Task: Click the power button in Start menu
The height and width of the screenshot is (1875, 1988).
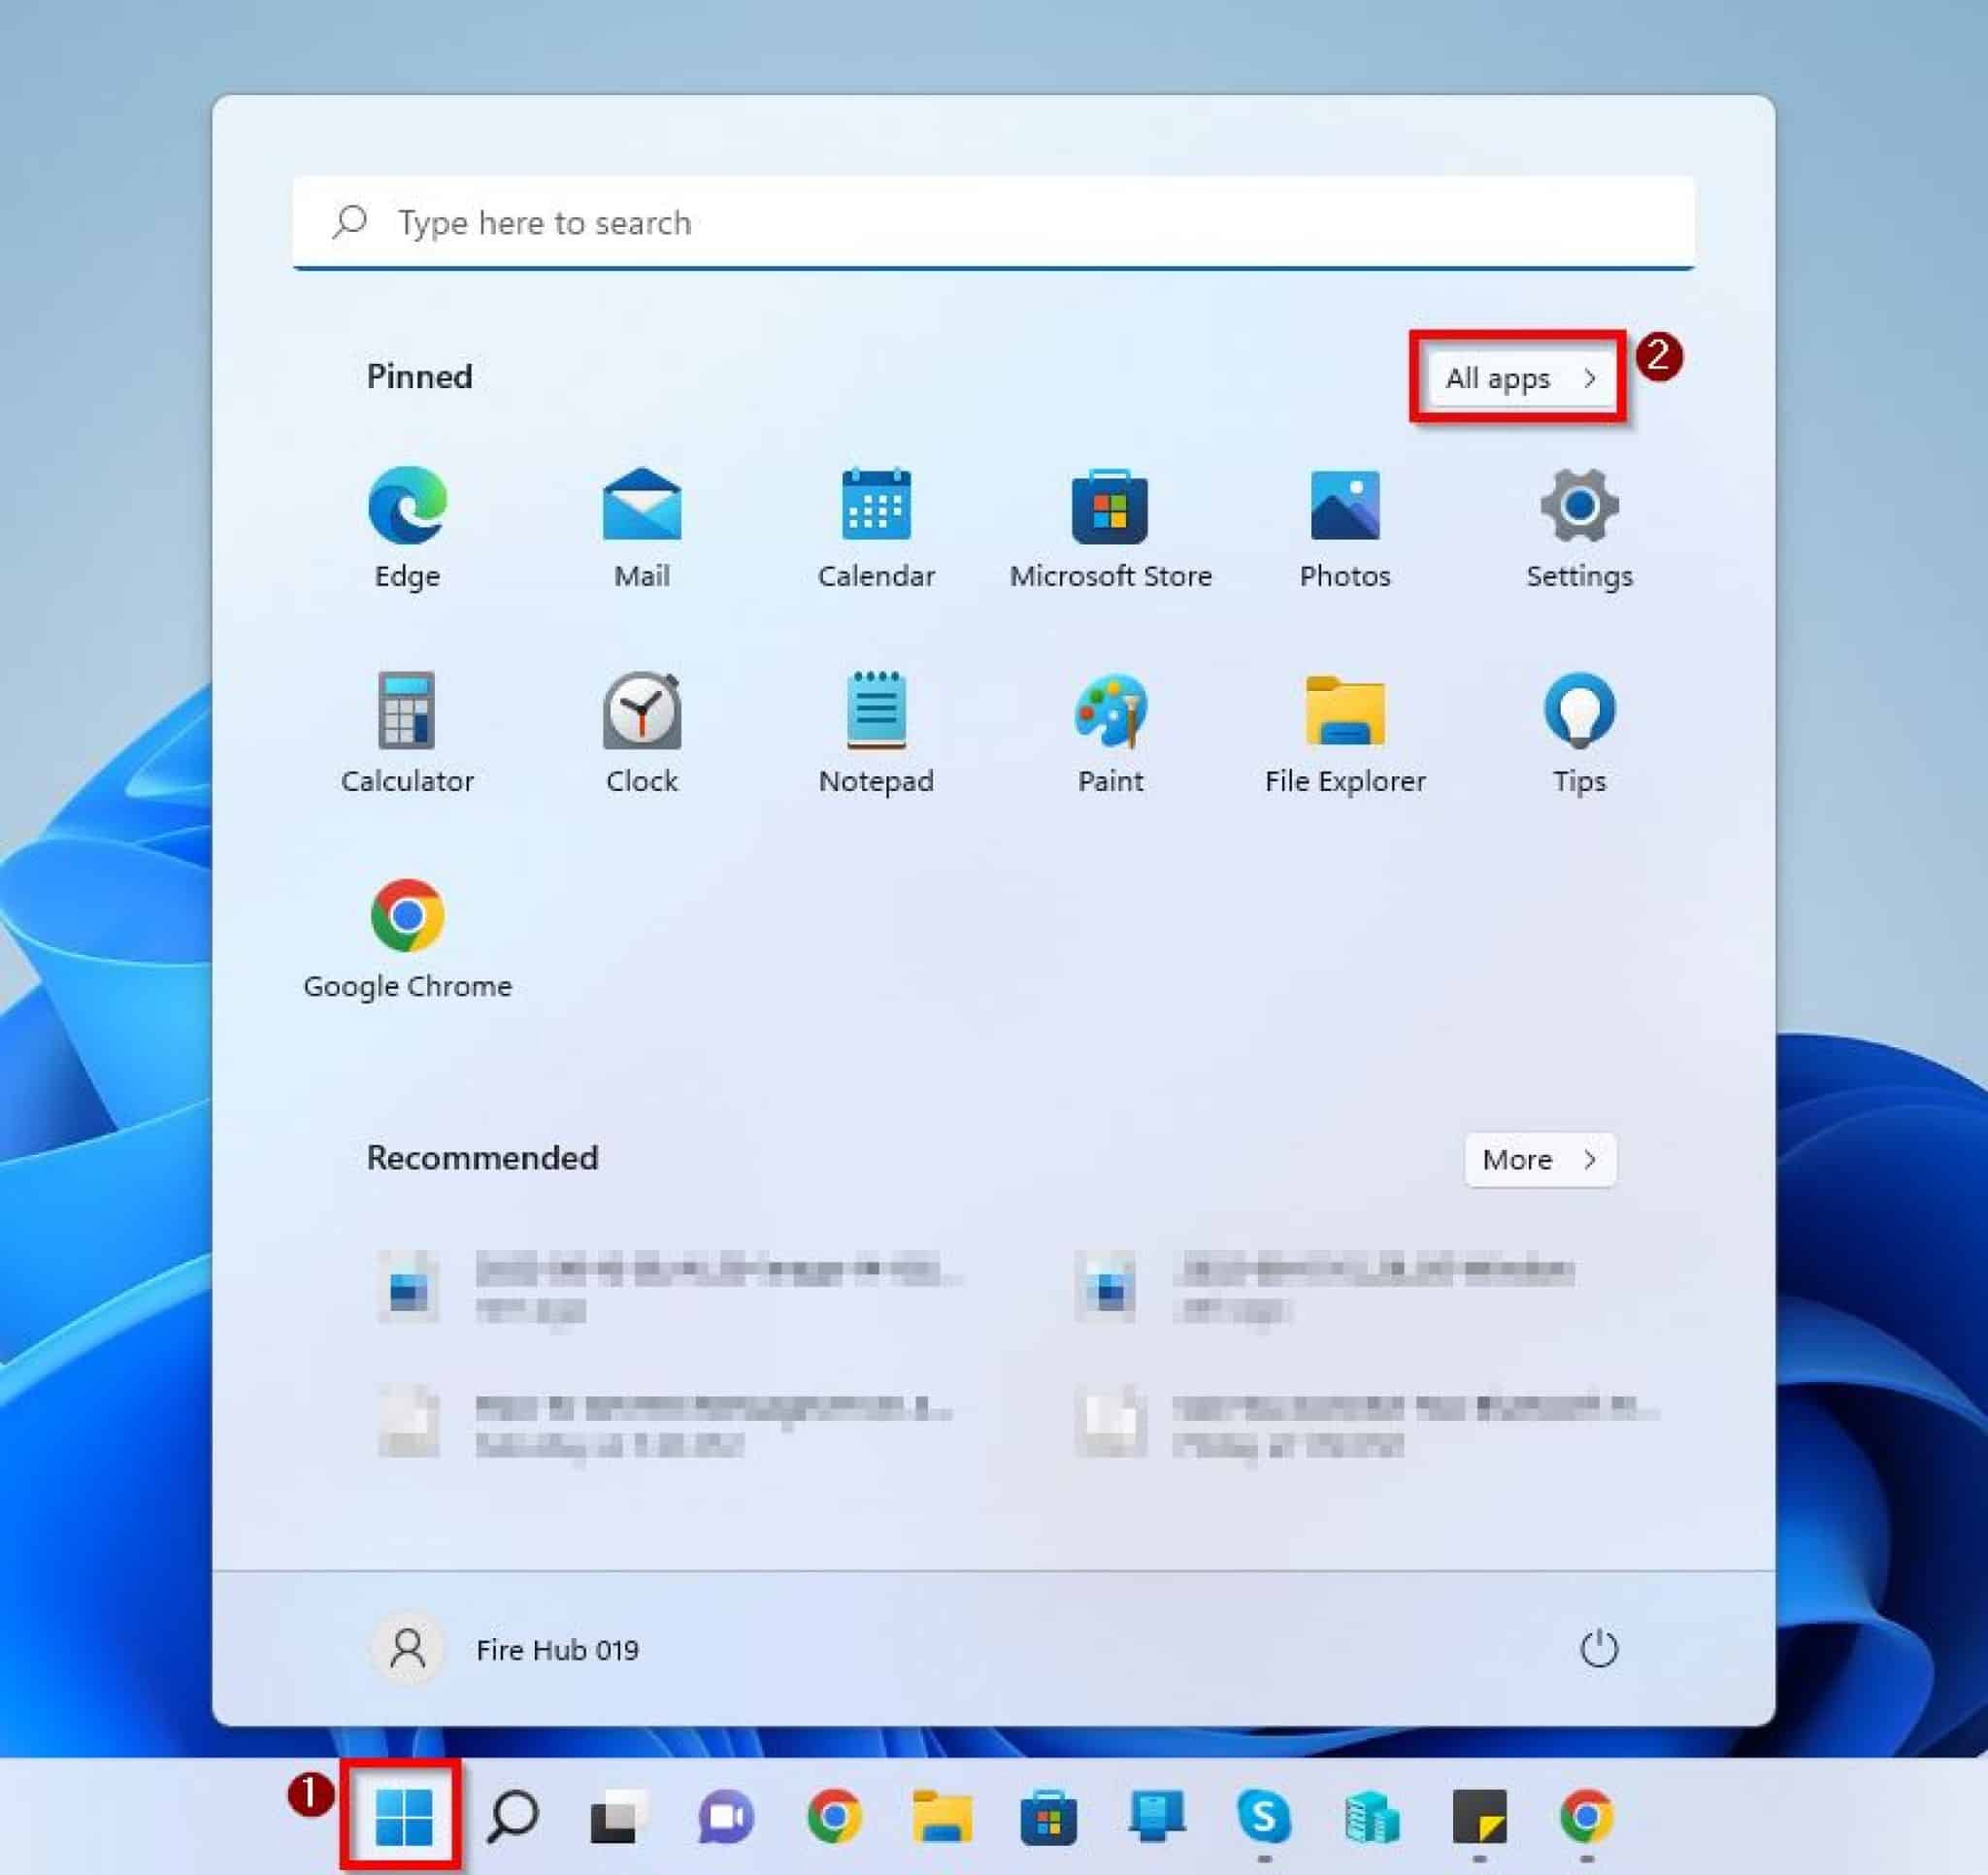Action: [x=1600, y=1650]
